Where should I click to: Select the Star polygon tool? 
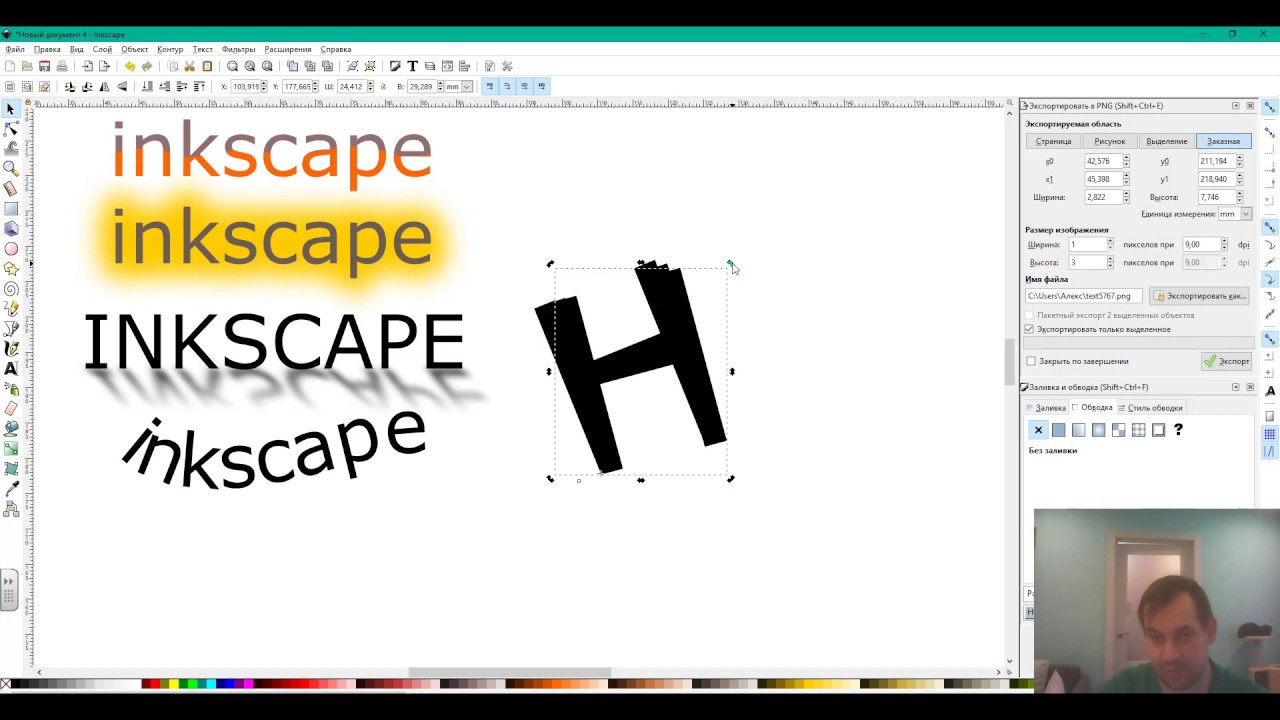pyautogui.click(x=11, y=269)
